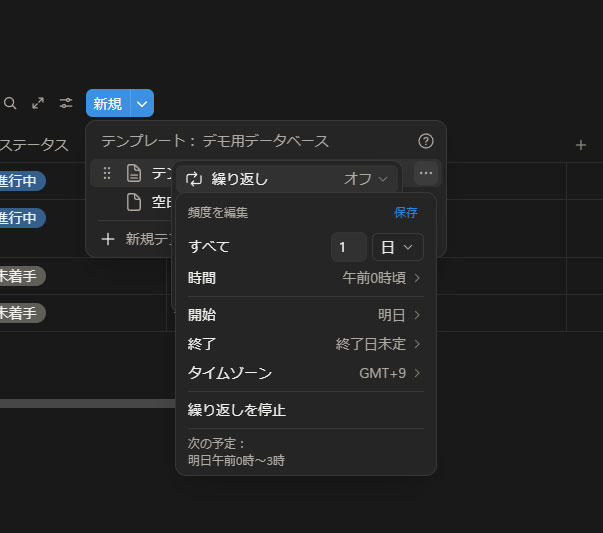The height and width of the screenshot is (533, 603).
Task: Click the 保存 link
Action: 406,213
